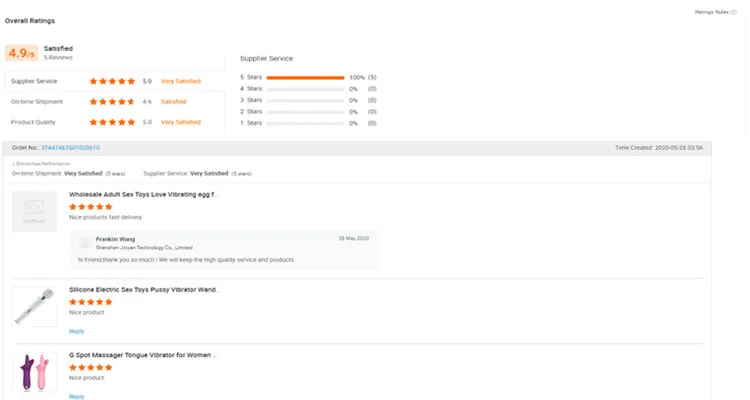Click the Supplier Service star rating icons
Screen dimensions: 750x400
[x=112, y=81]
